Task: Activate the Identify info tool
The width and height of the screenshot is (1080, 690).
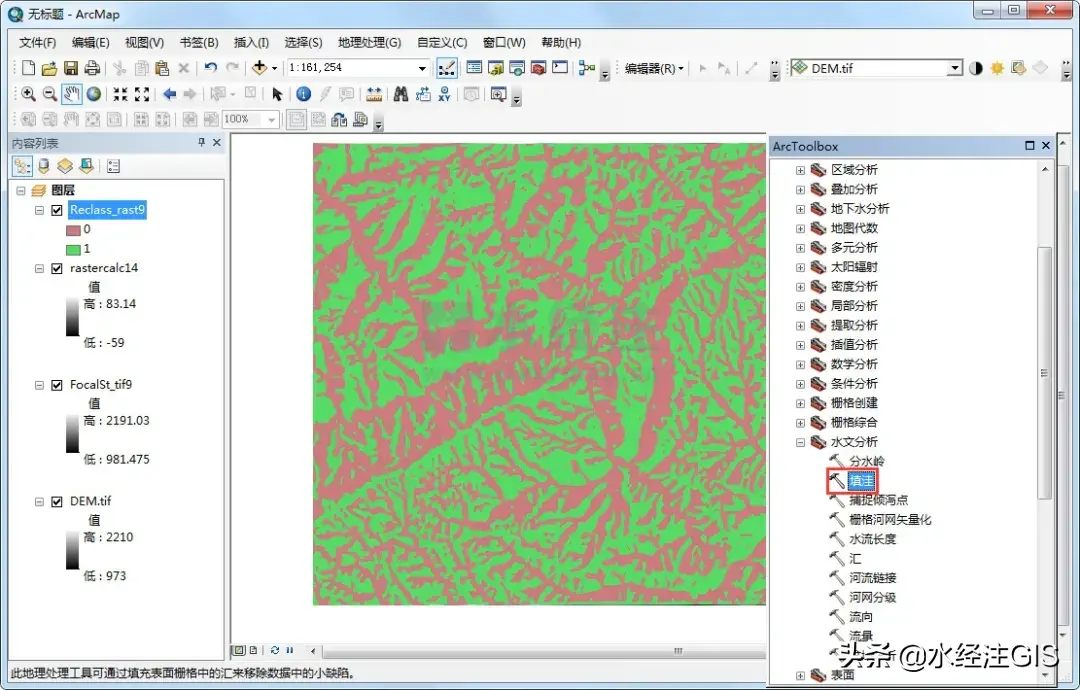Action: 303,94
